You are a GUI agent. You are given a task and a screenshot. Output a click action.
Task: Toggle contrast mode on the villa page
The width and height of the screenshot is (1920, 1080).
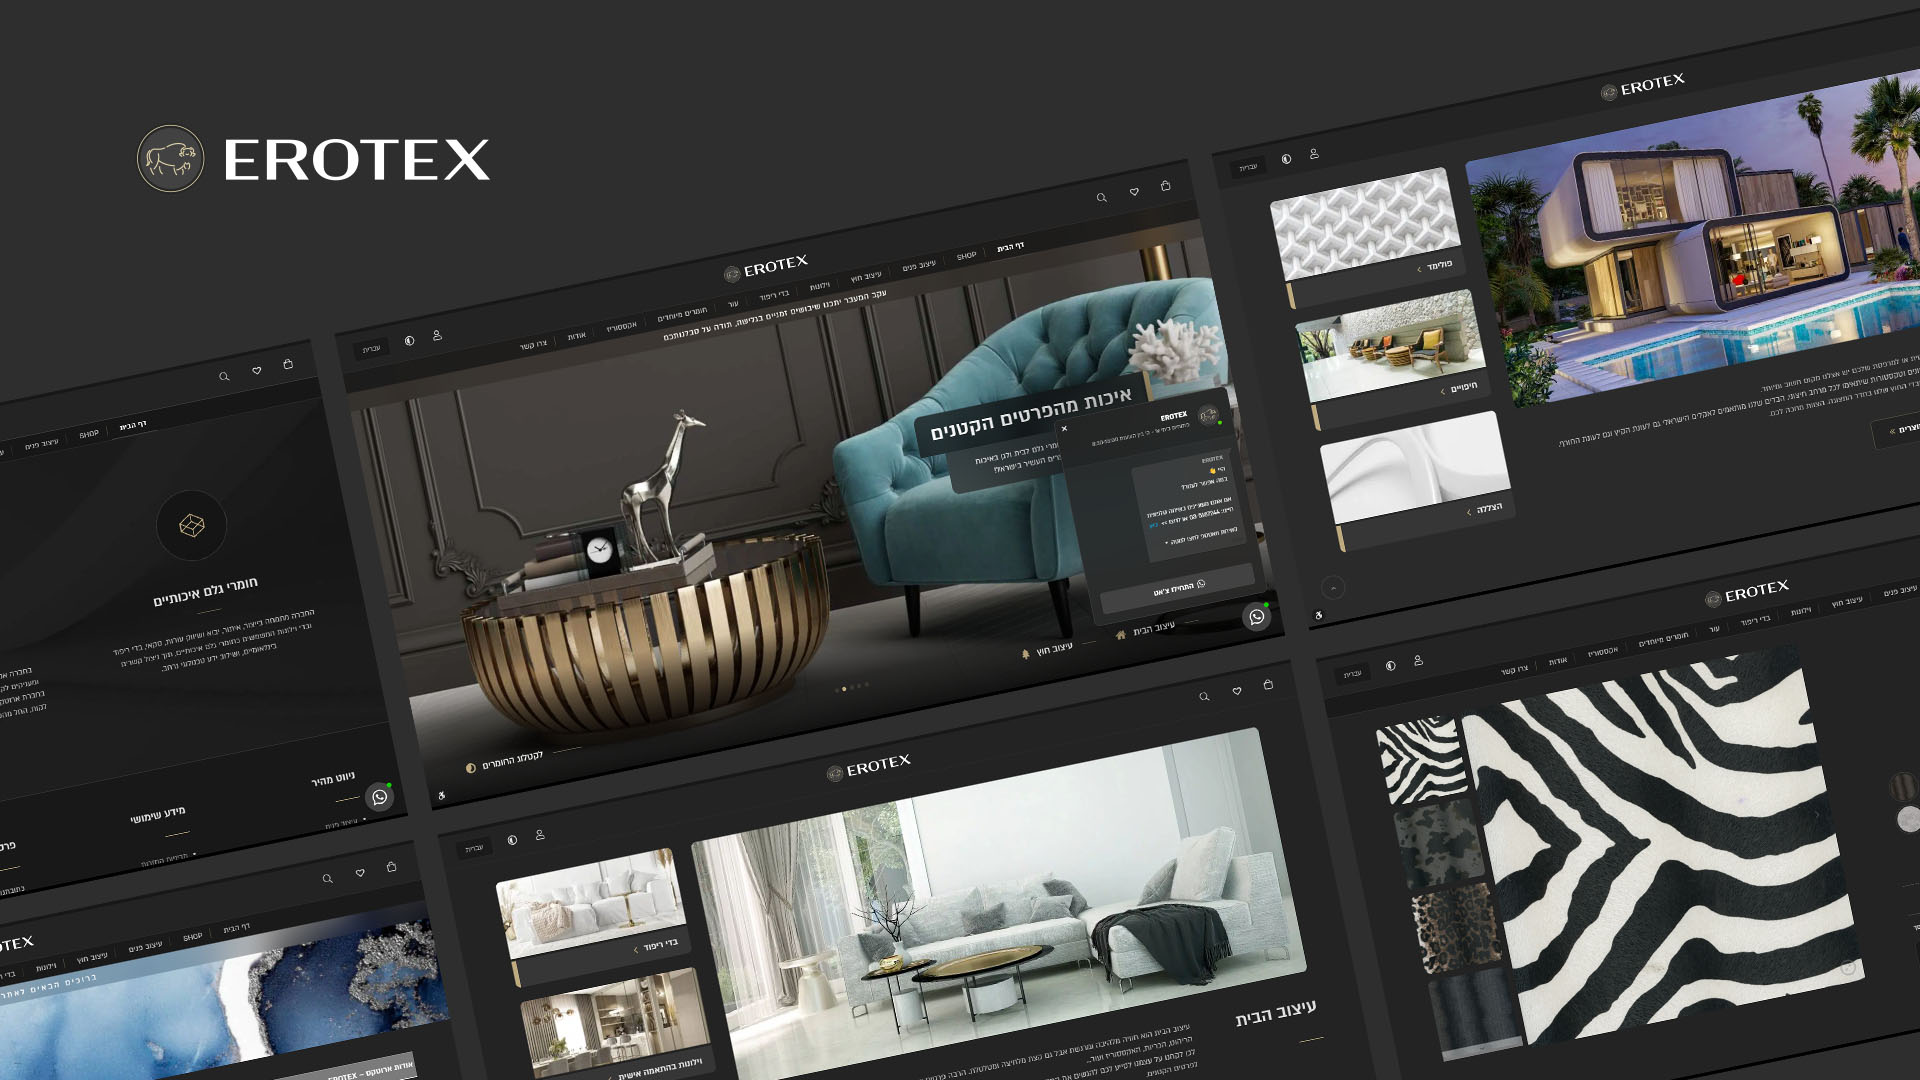coord(1286,159)
